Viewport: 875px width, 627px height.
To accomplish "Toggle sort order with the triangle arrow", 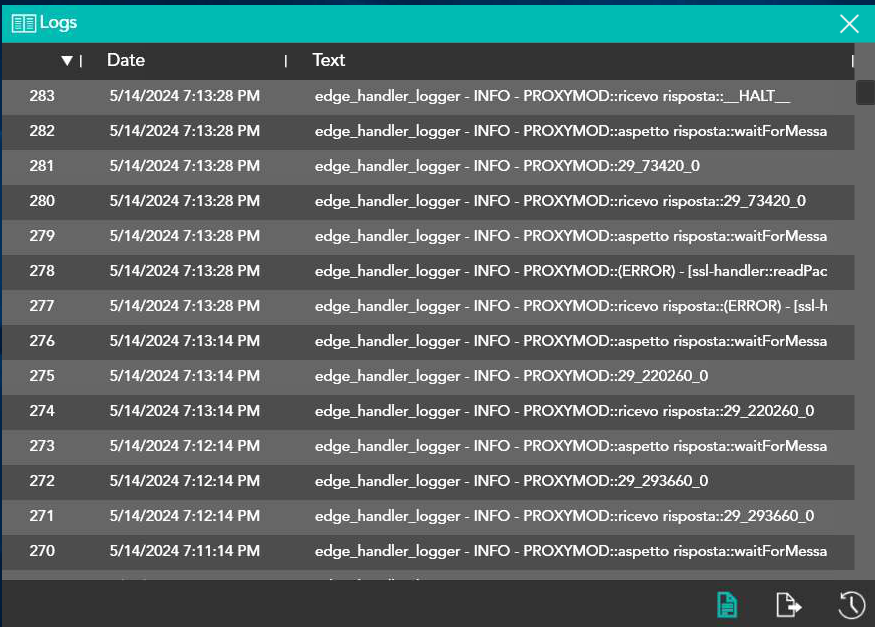I will pos(67,61).
